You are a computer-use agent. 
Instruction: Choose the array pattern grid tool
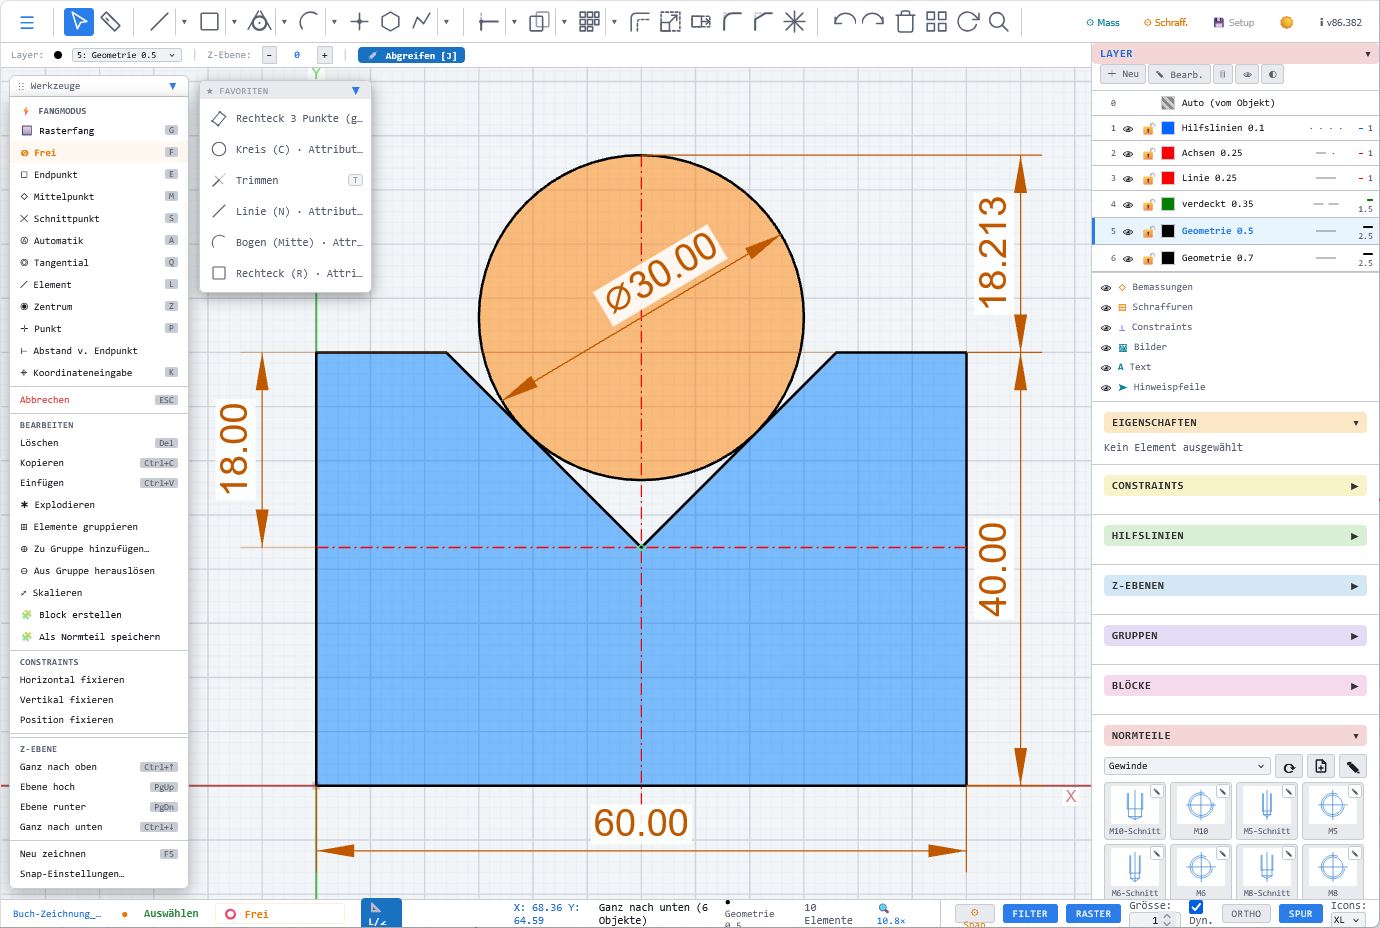click(x=589, y=22)
